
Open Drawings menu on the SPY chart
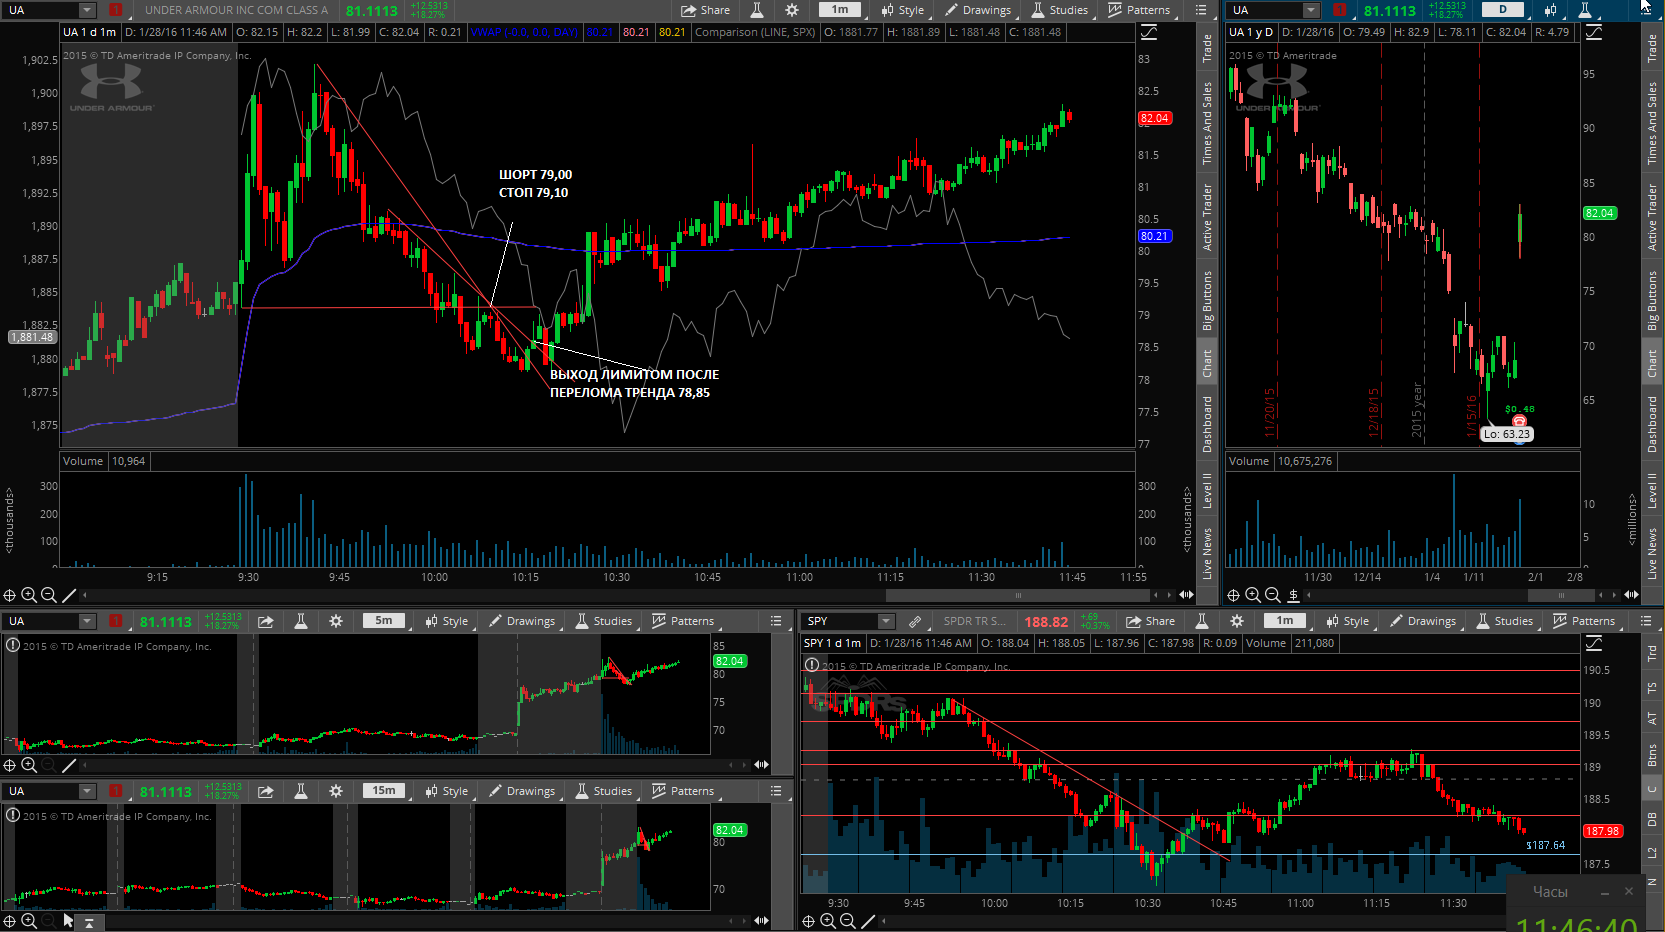1423,621
